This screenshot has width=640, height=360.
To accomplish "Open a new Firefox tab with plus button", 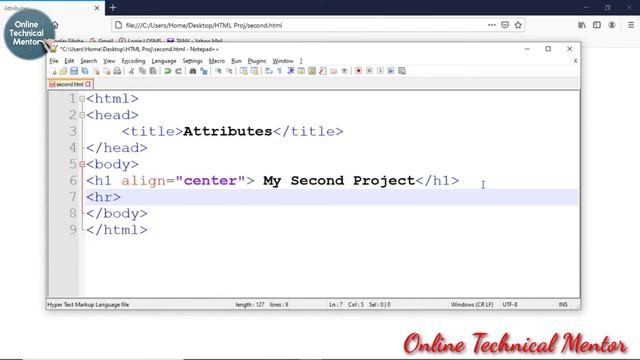I will (x=113, y=7).
